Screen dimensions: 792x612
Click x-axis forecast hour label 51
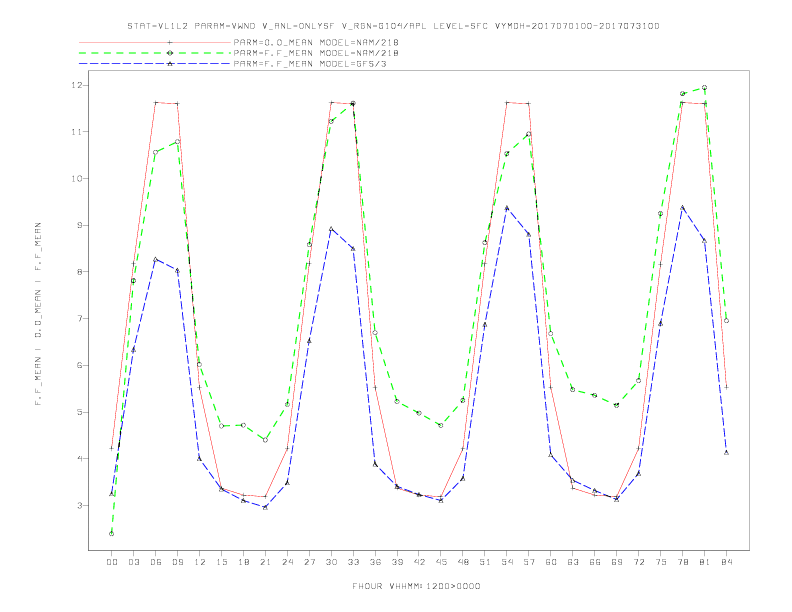click(x=485, y=562)
